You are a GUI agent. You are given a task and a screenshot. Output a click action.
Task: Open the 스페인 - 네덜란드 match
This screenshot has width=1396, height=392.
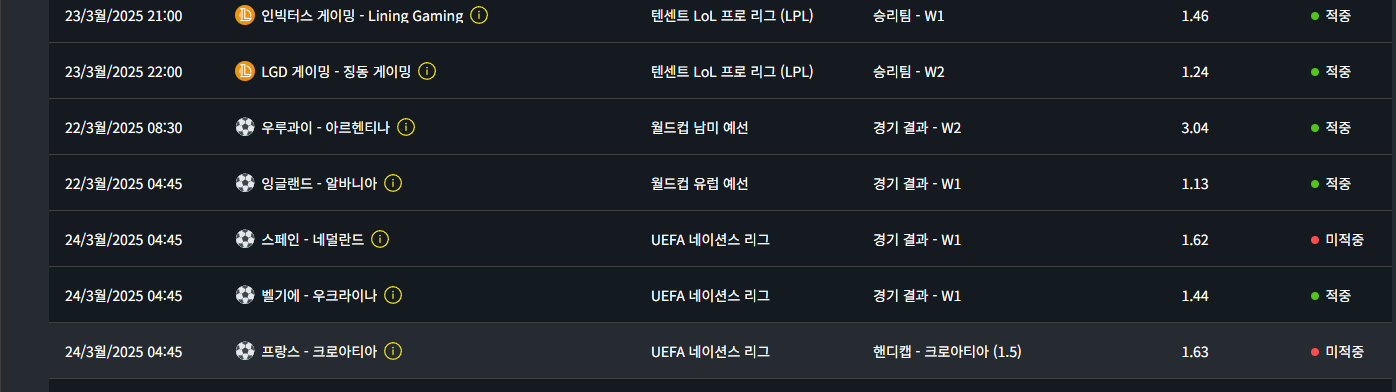coord(312,240)
